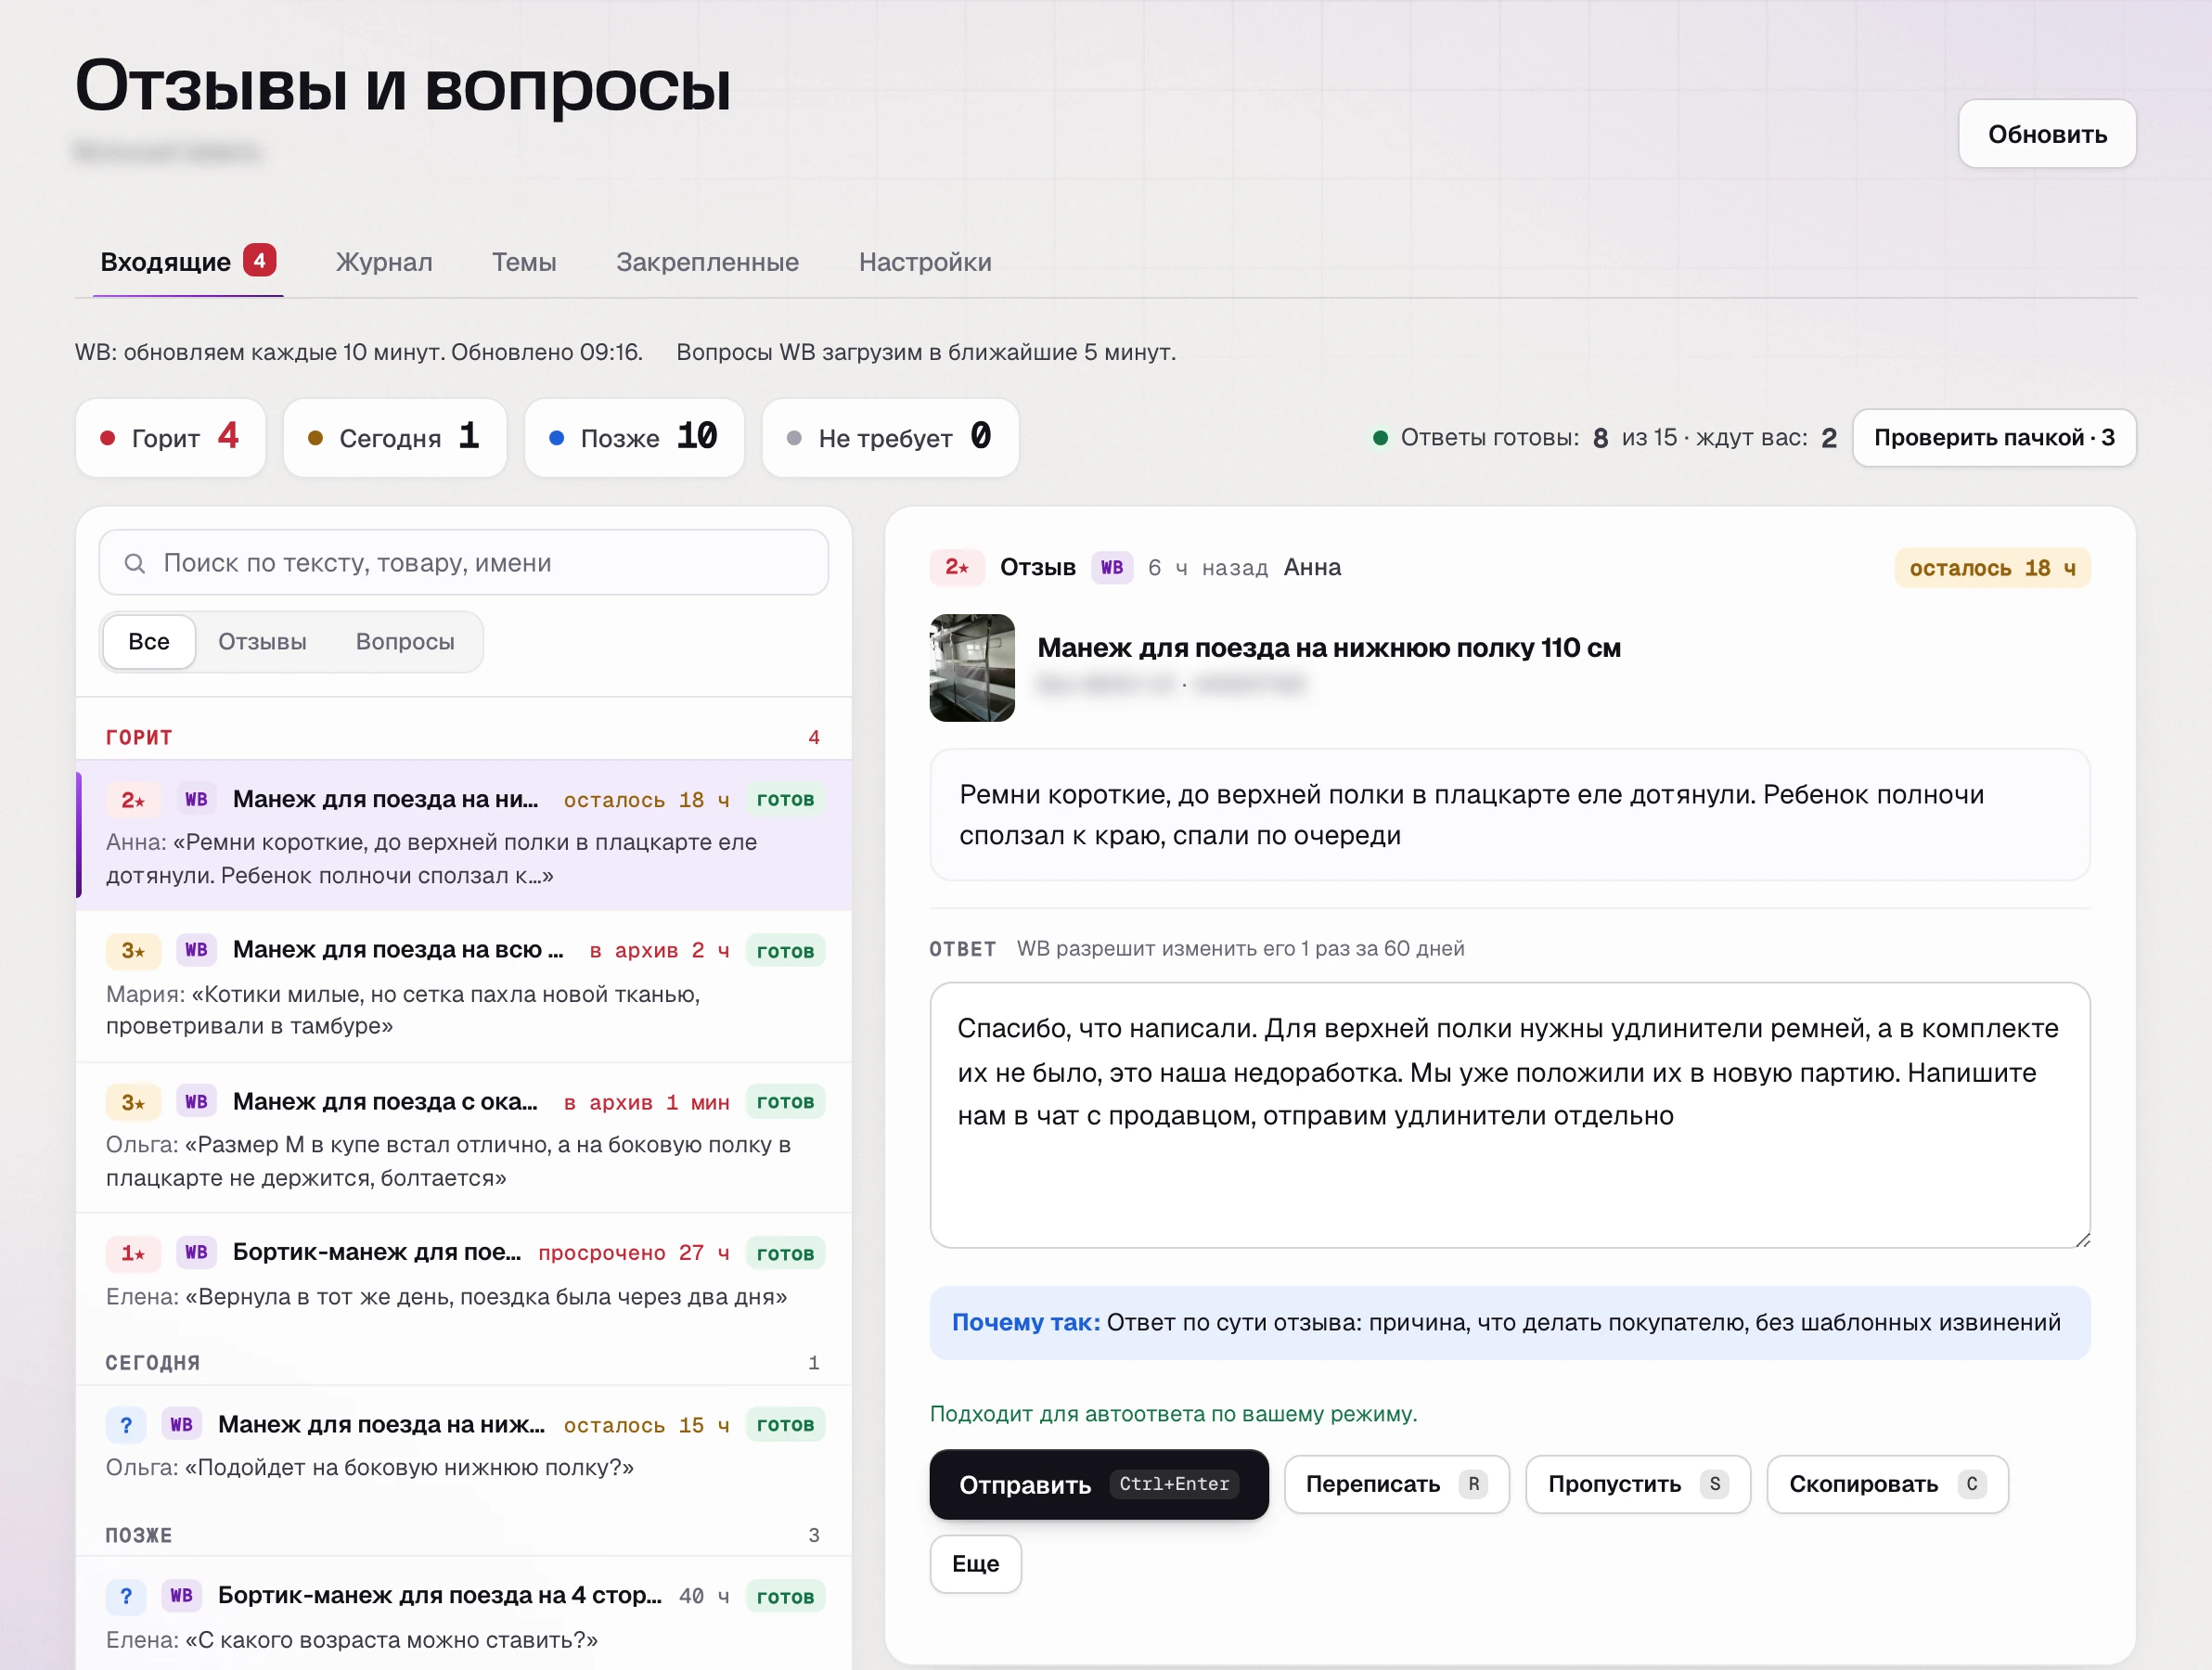This screenshot has height=1670, width=2212.
Task: Click the Почему так explanation banner
Action: [x=1510, y=1323]
